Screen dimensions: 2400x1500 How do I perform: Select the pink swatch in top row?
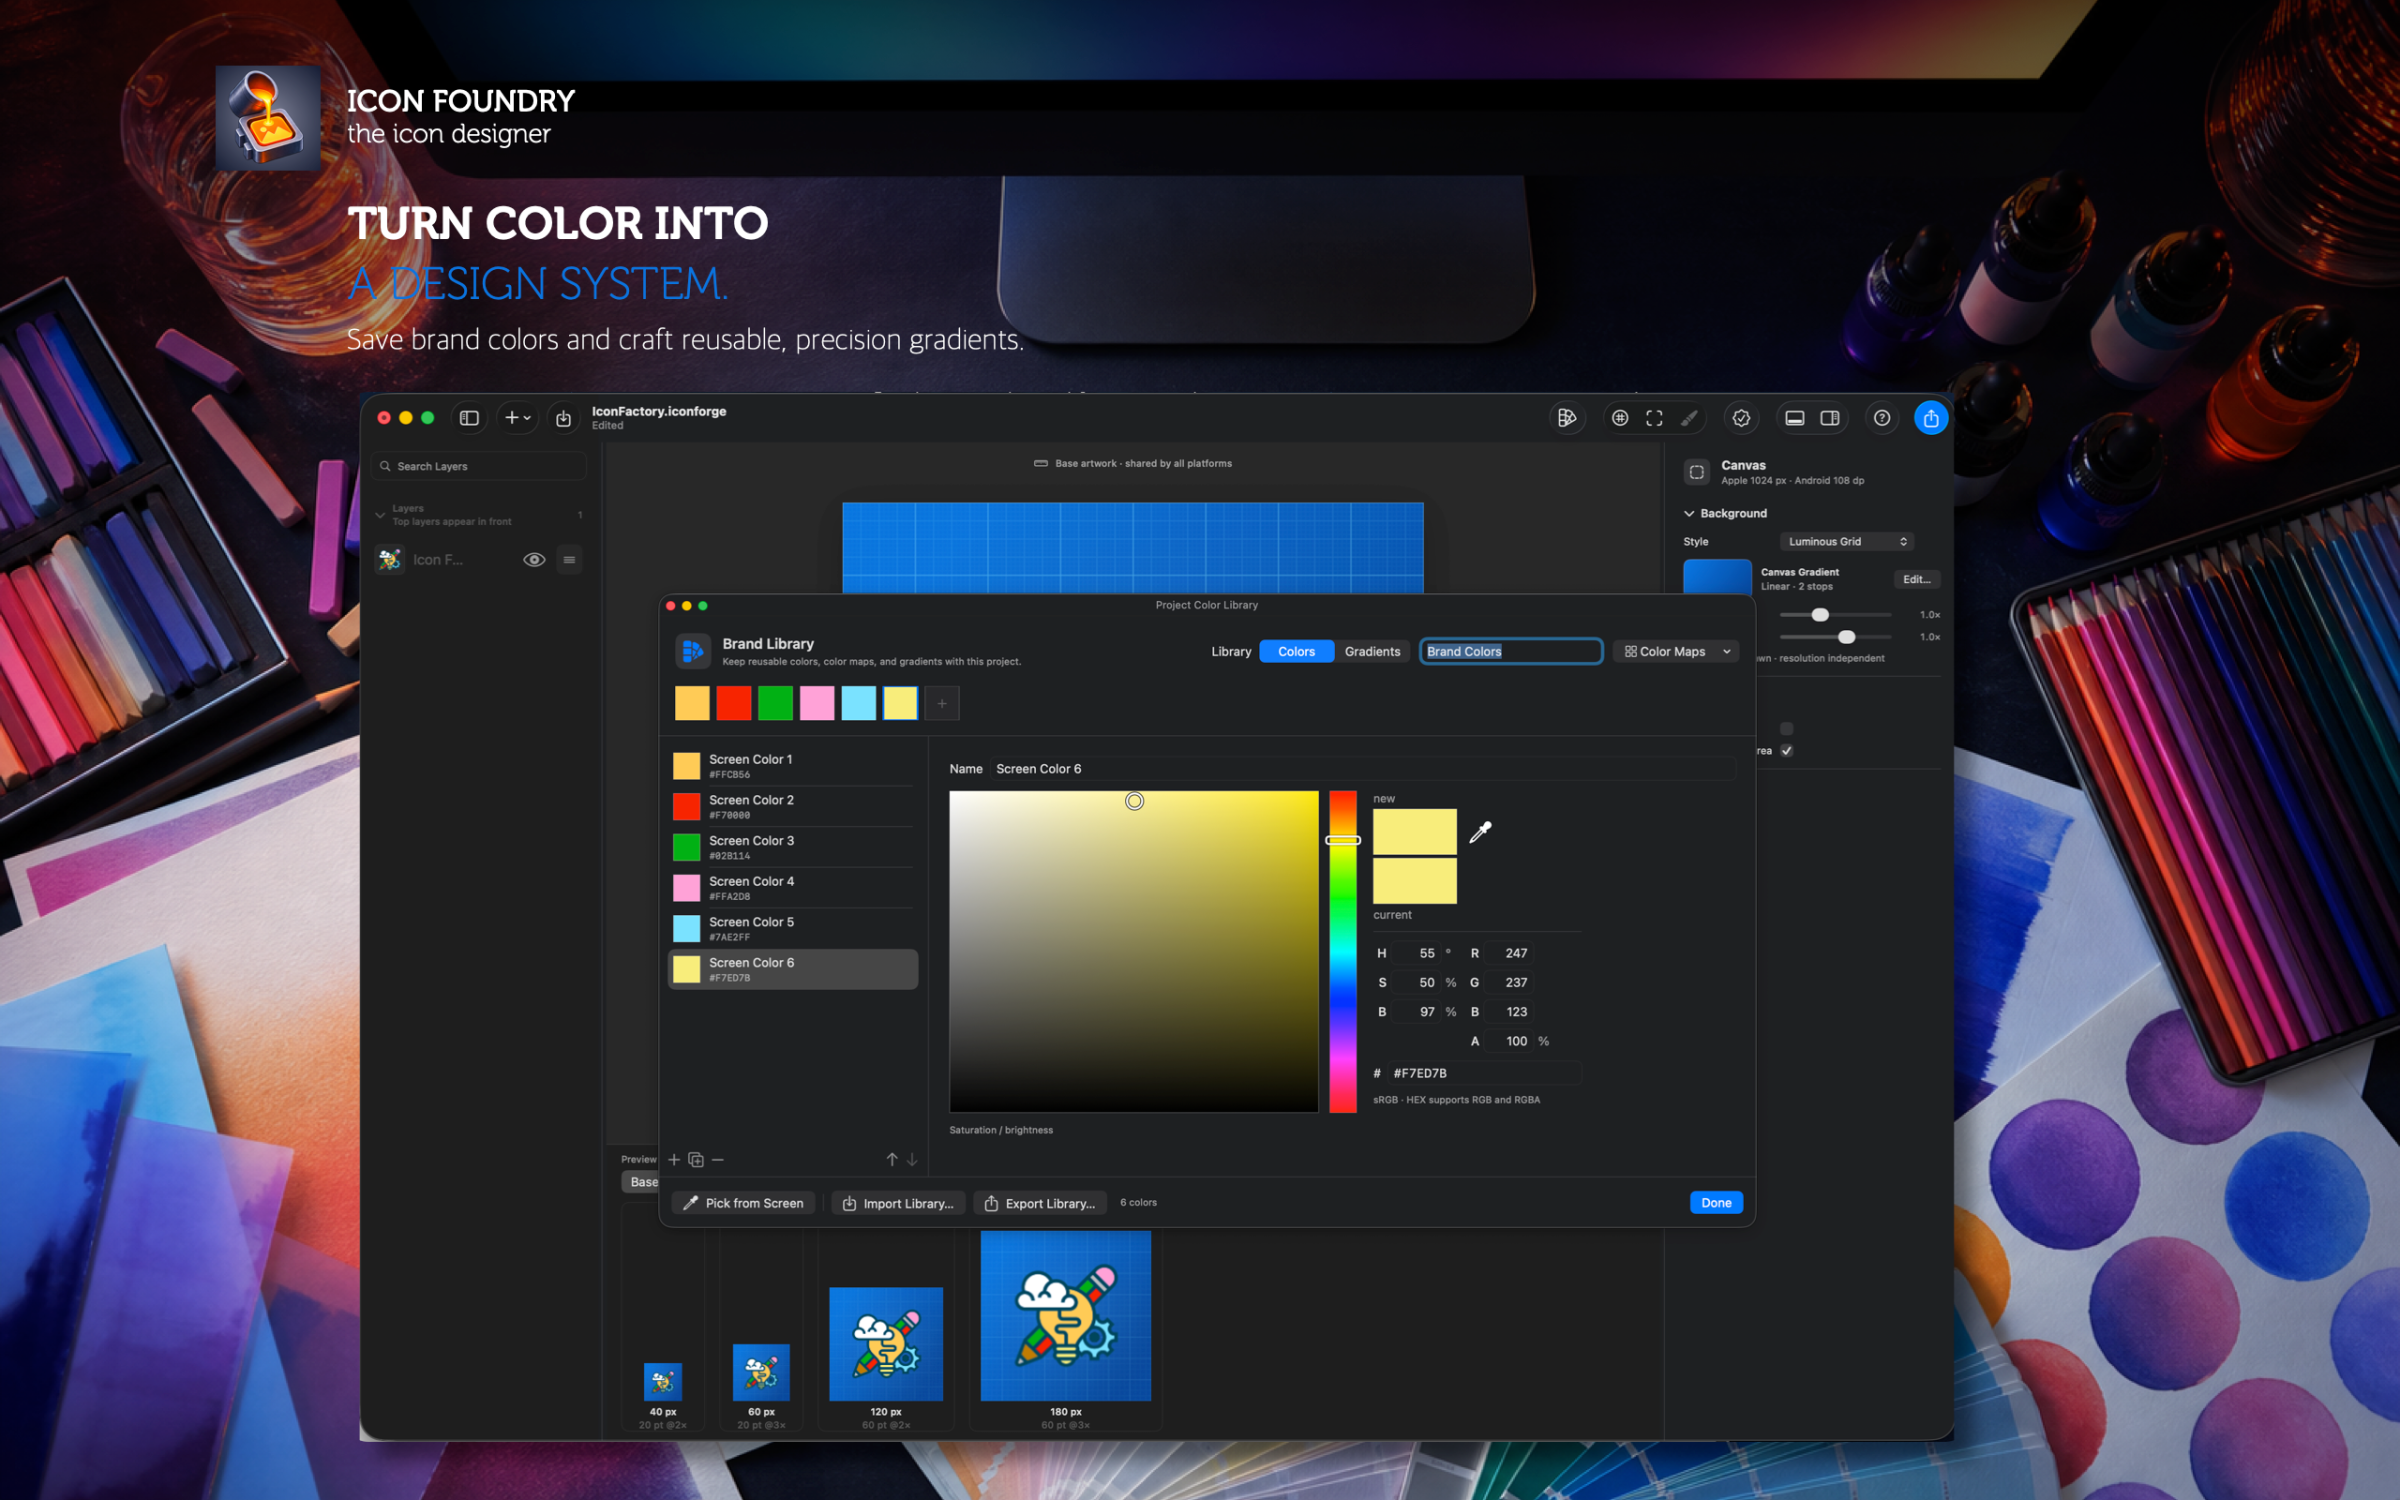click(x=817, y=703)
